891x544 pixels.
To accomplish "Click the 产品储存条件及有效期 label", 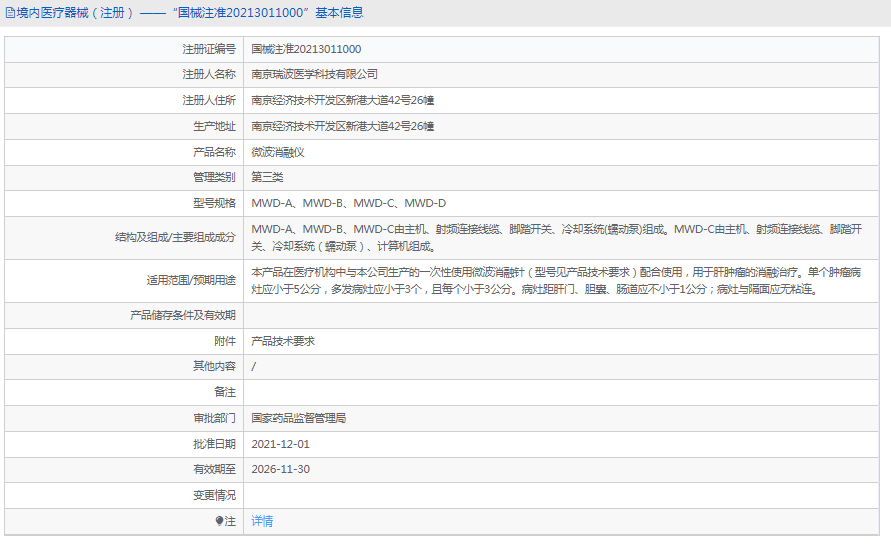I will (182, 315).
